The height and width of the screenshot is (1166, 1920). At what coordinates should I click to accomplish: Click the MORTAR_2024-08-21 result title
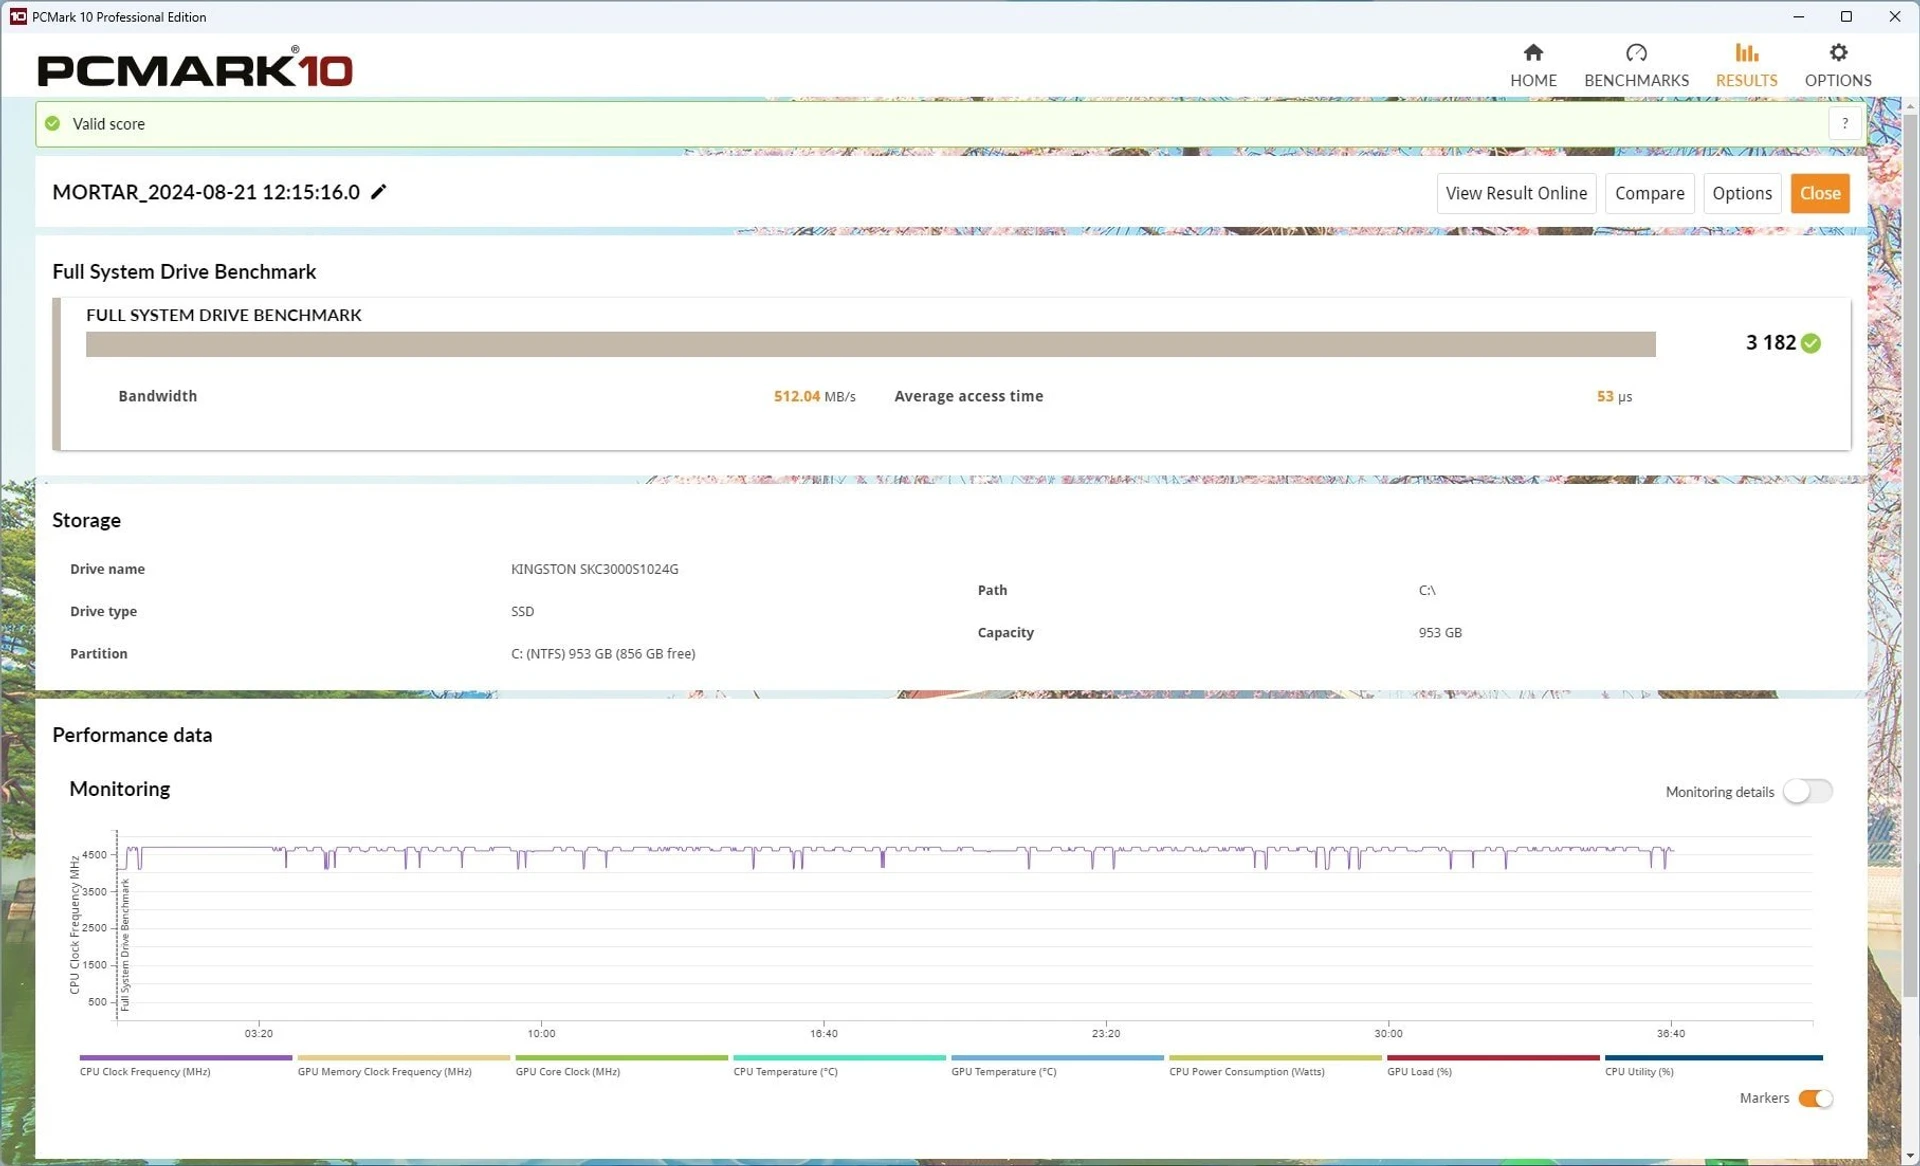point(206,192)
